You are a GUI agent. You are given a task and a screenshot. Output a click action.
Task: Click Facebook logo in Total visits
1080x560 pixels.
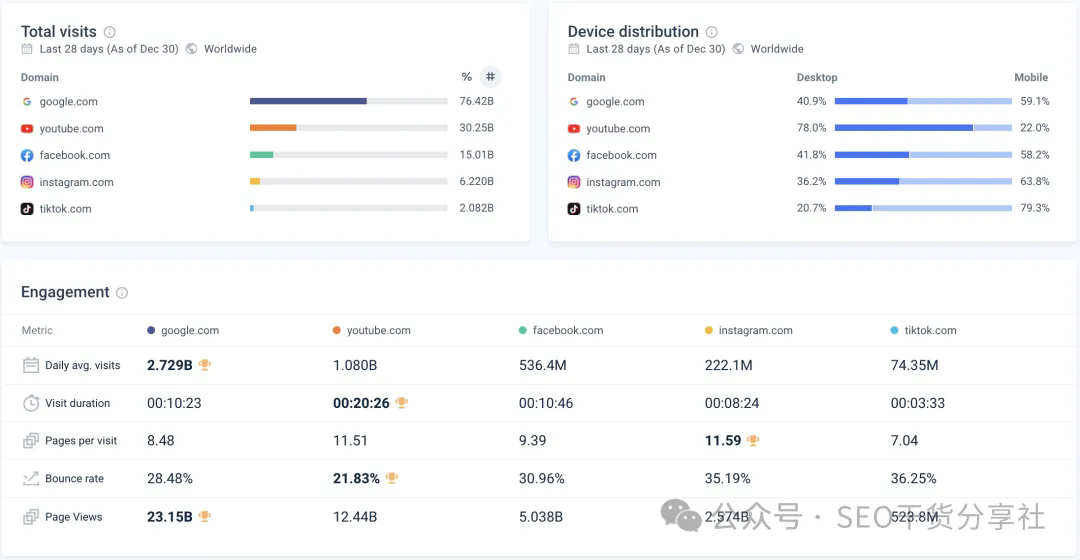pos(27,156)
